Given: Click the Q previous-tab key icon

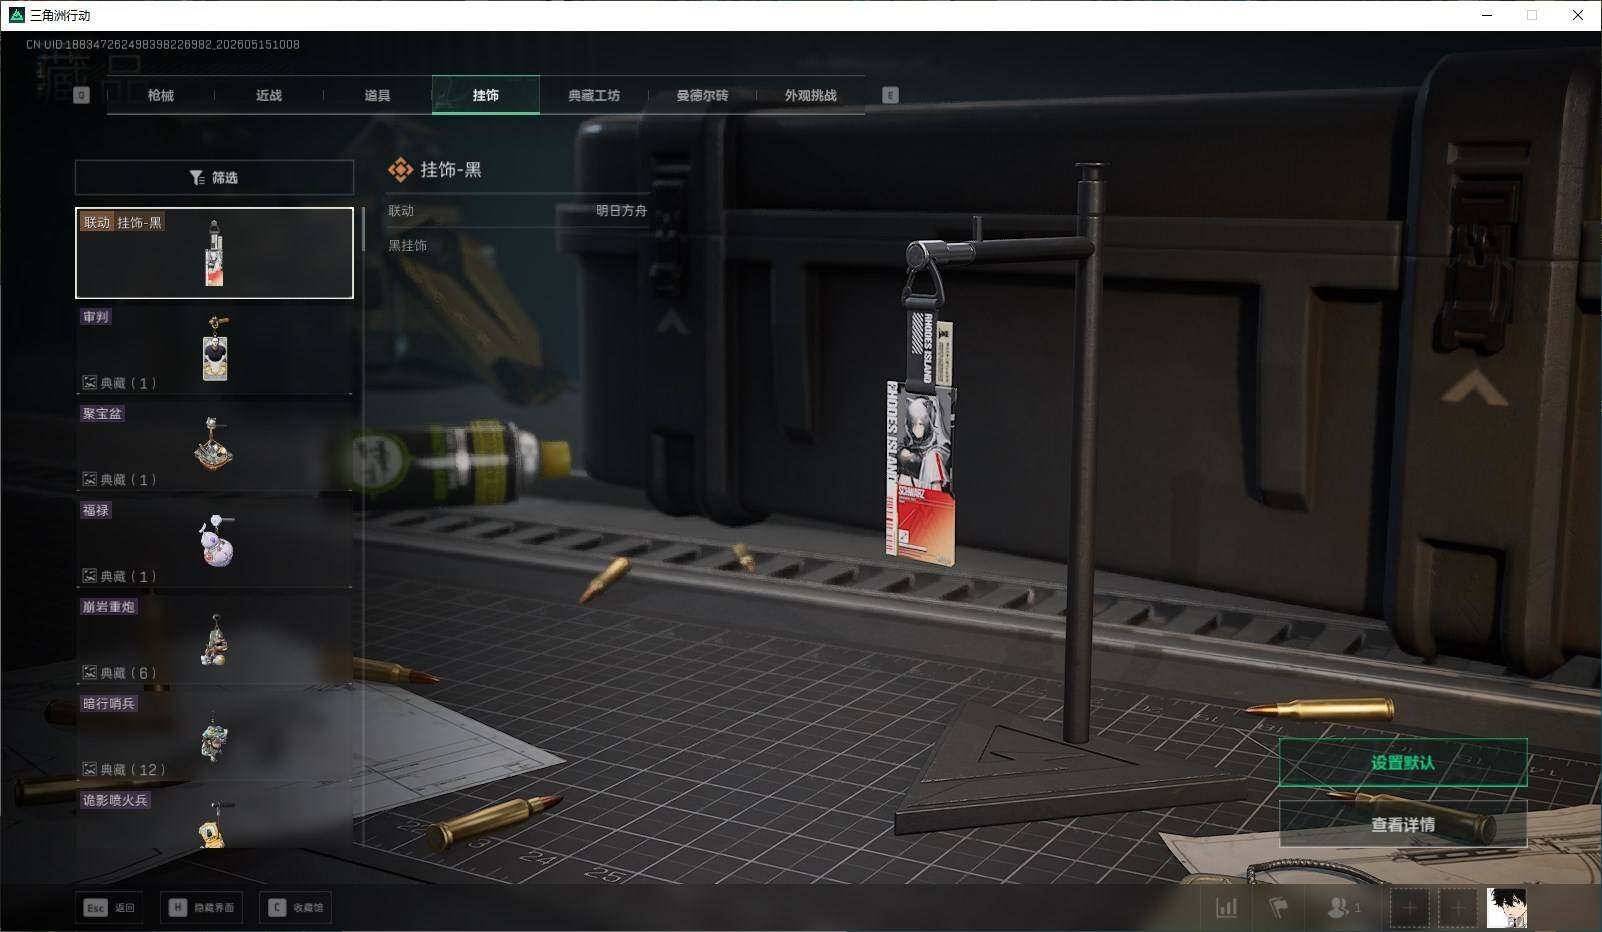Looking at the screenshot, I should pyautogui.click(x=82, y=95).
